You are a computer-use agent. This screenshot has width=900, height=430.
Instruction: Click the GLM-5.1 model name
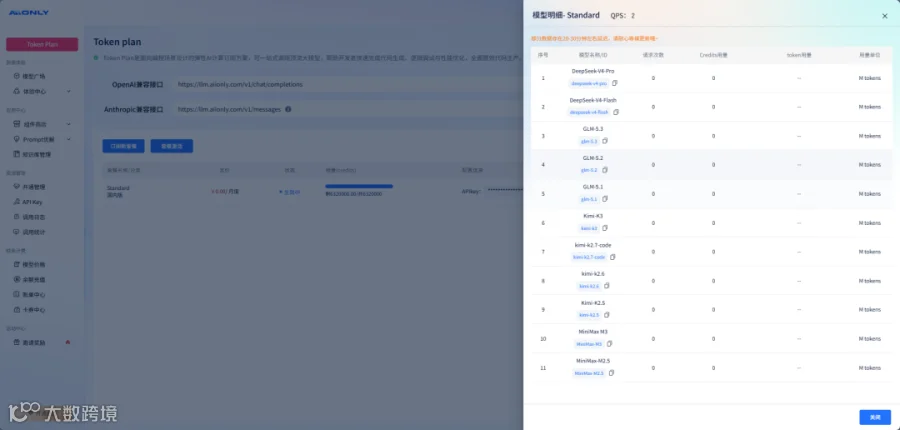(593, 187)
